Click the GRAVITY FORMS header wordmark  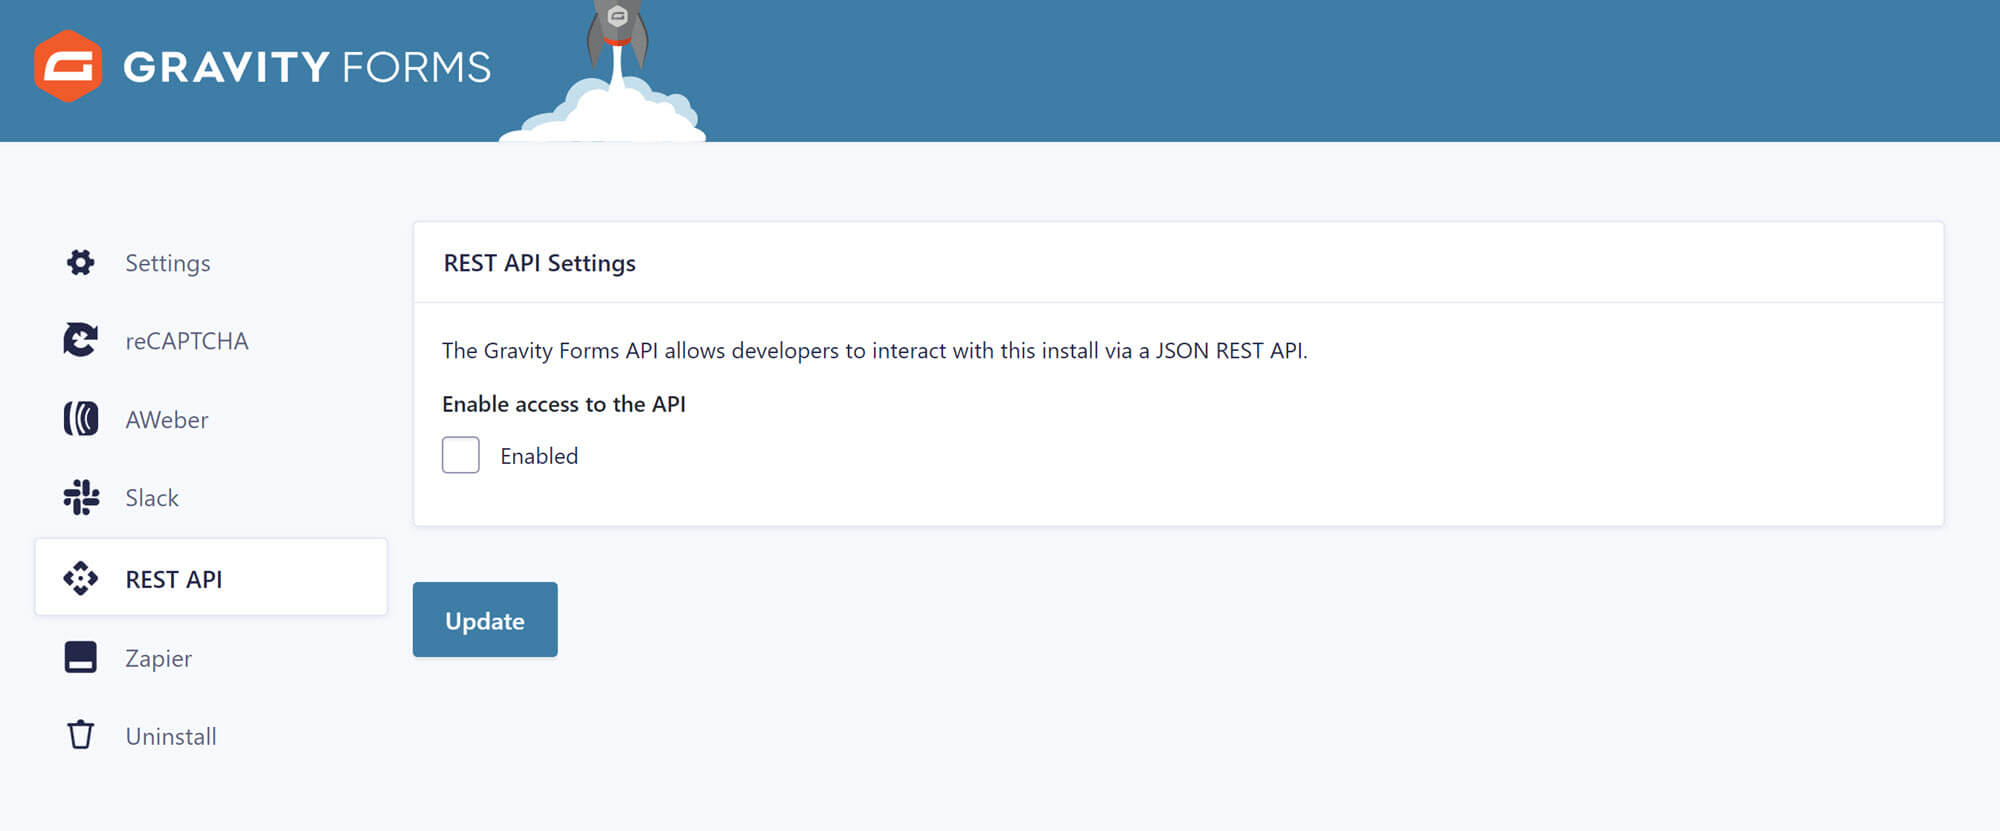pyautogui.click(x=307, y=67)
